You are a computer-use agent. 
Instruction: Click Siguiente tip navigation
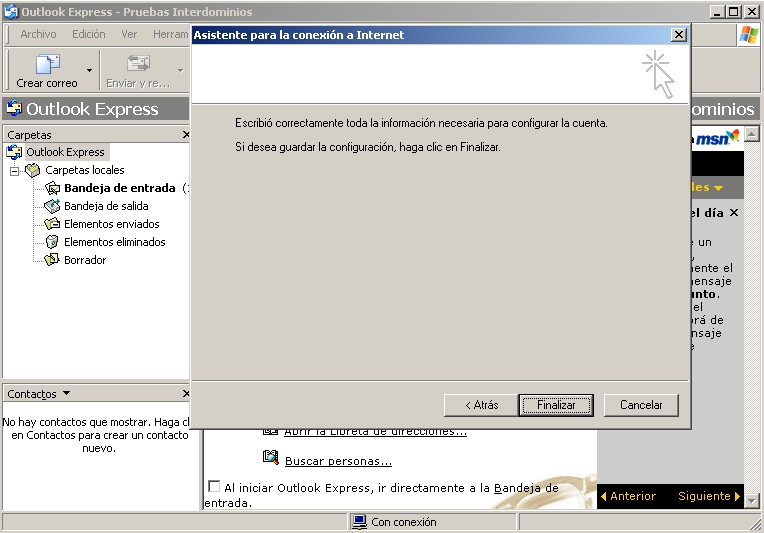coord(709,496)
